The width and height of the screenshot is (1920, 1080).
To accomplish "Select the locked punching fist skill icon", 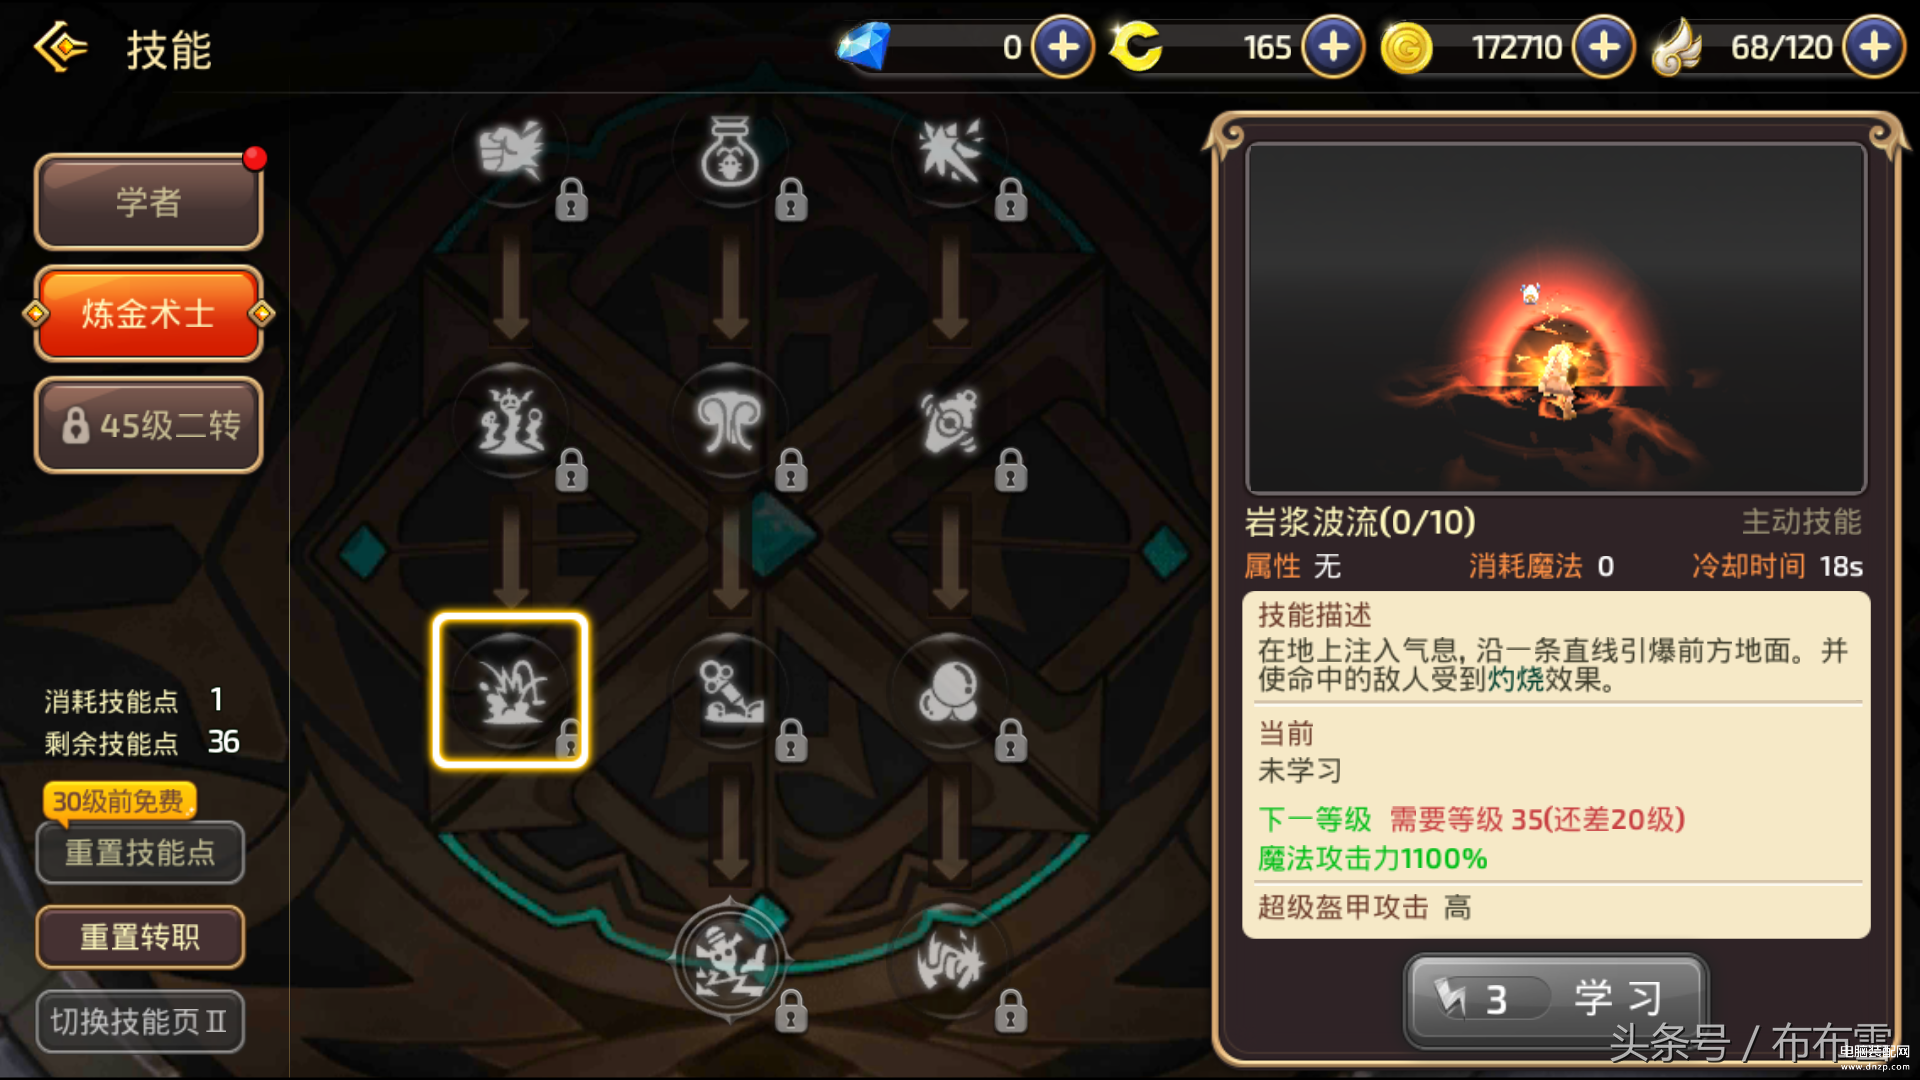I will point(510,152).
